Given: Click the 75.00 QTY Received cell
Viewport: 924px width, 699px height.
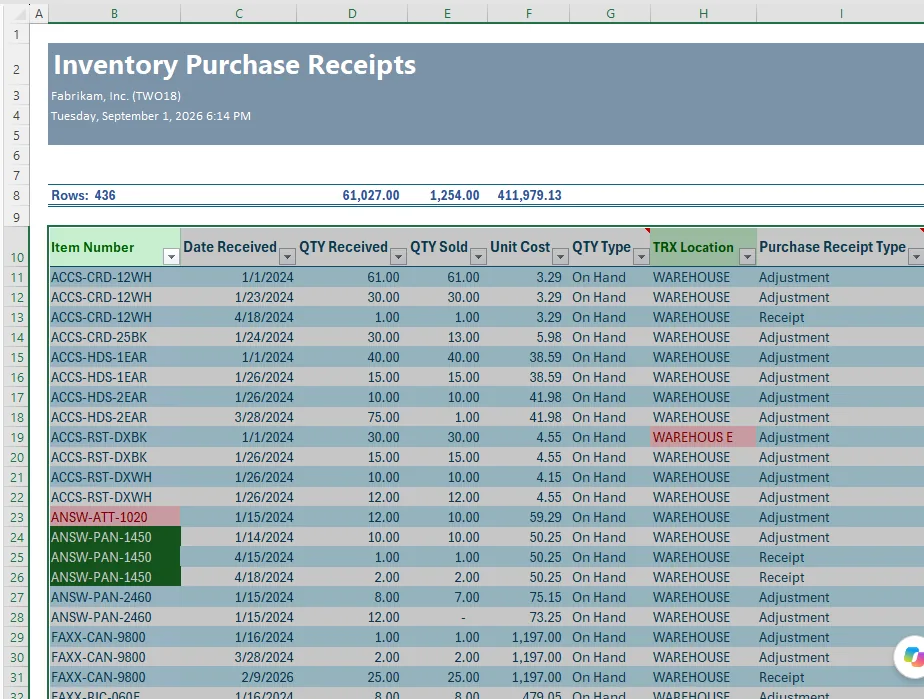Looking at the screenshot, I should (x=352, y=417).
